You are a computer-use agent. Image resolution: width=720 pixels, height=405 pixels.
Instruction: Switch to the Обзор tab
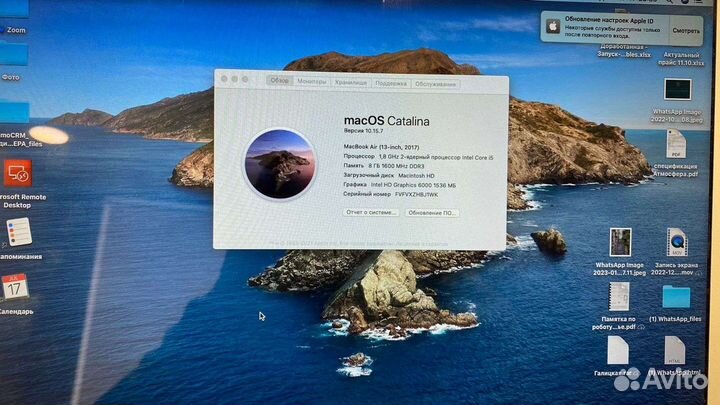pyautogui.click(x=279, y=80)
